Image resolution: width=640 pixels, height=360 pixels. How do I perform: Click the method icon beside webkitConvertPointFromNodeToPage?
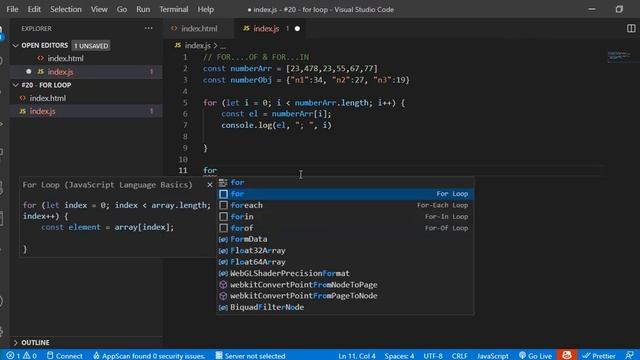[223, 285]
